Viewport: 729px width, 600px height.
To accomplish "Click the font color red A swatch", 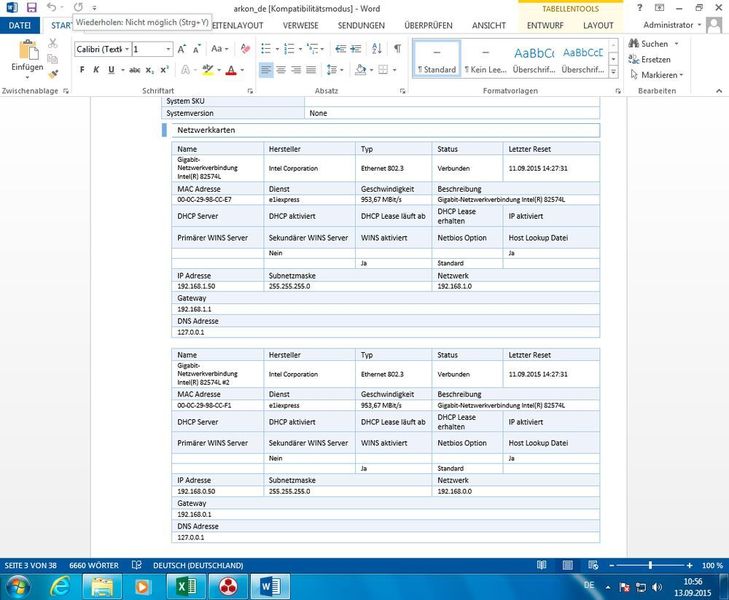I will click(x=230, y=70).
